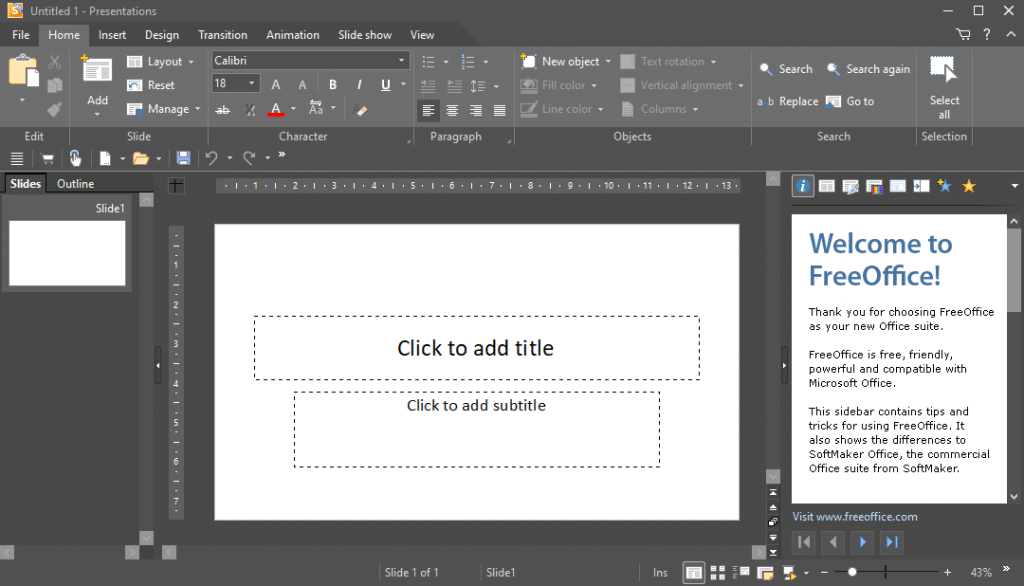Open the Layout dropdown

(161, 61)
